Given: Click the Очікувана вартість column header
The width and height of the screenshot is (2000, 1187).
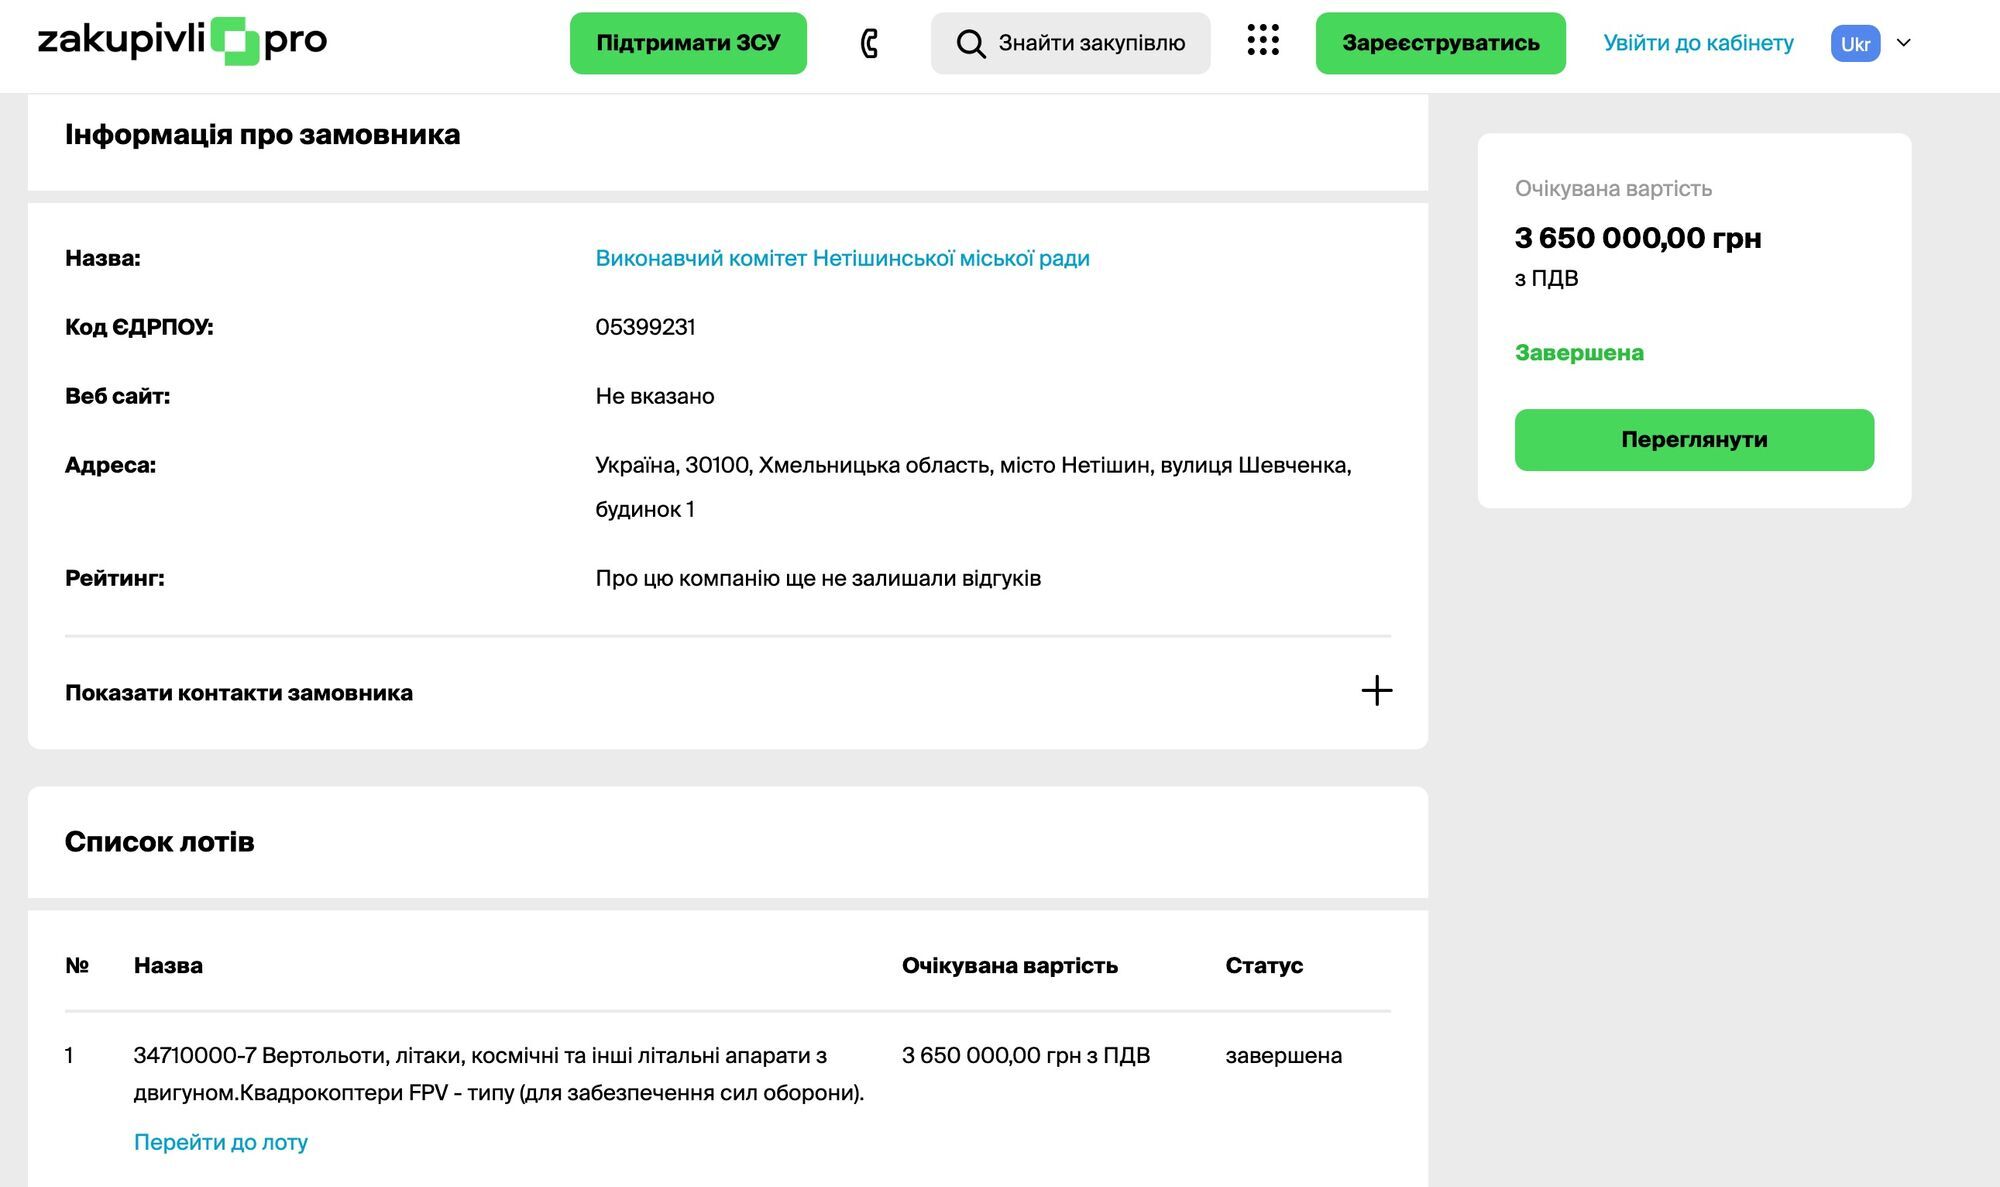Looking at the screenshot, I should tap(1010, 966).
